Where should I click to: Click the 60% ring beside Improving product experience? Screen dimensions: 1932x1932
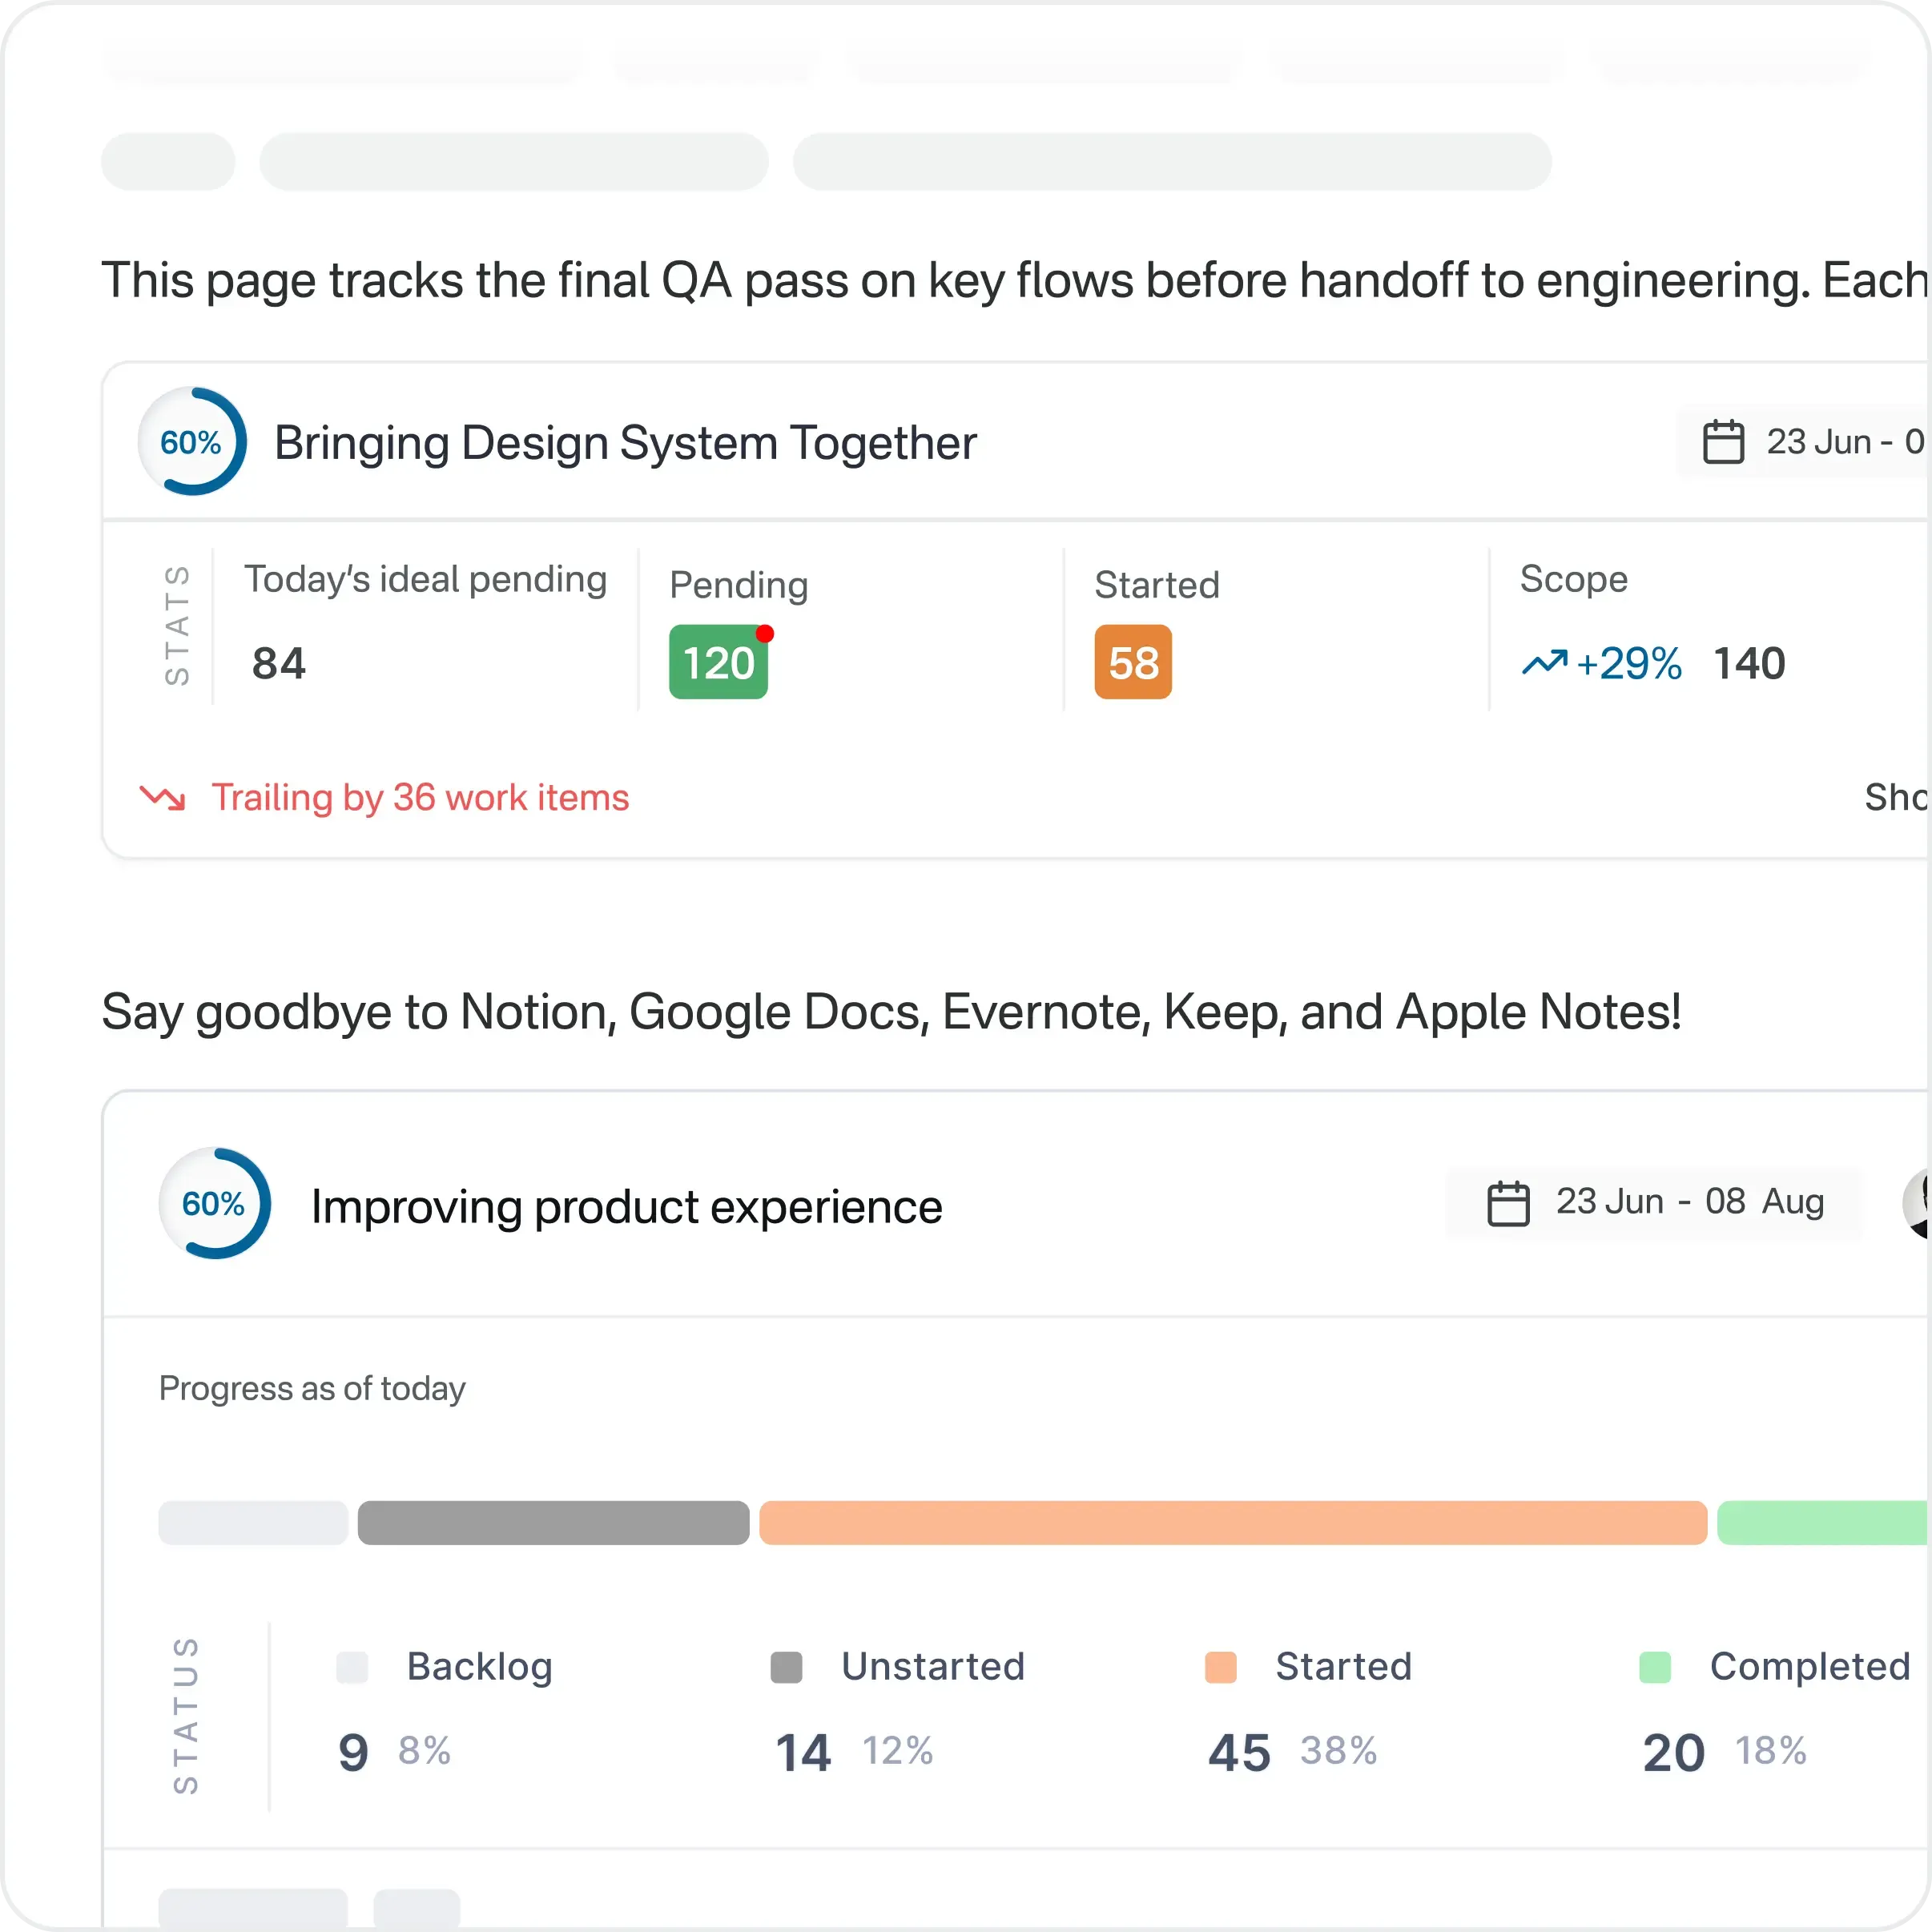point(214,1203)
